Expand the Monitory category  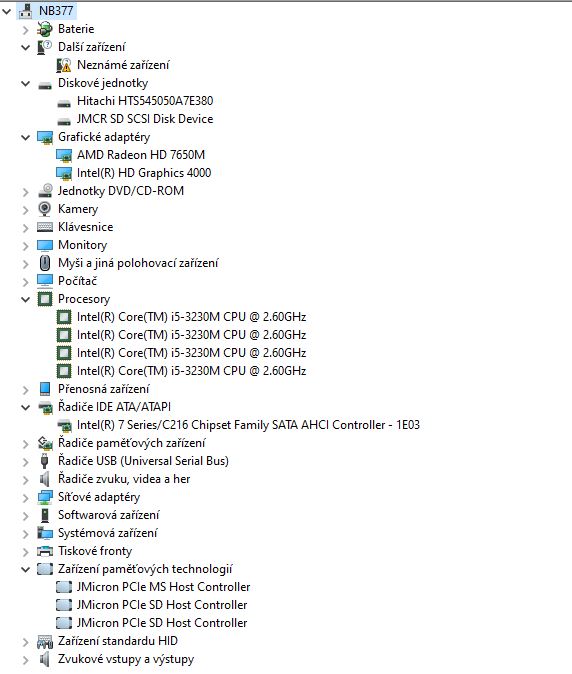26,246
